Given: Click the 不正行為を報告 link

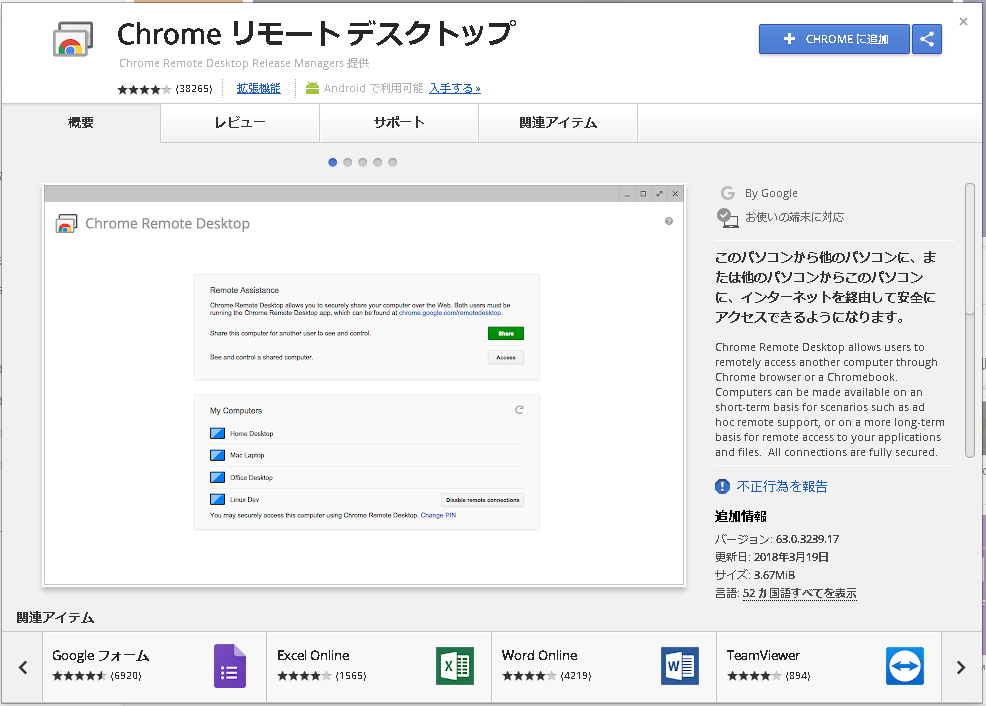Looking at the screenshot, I should [782, 487].
